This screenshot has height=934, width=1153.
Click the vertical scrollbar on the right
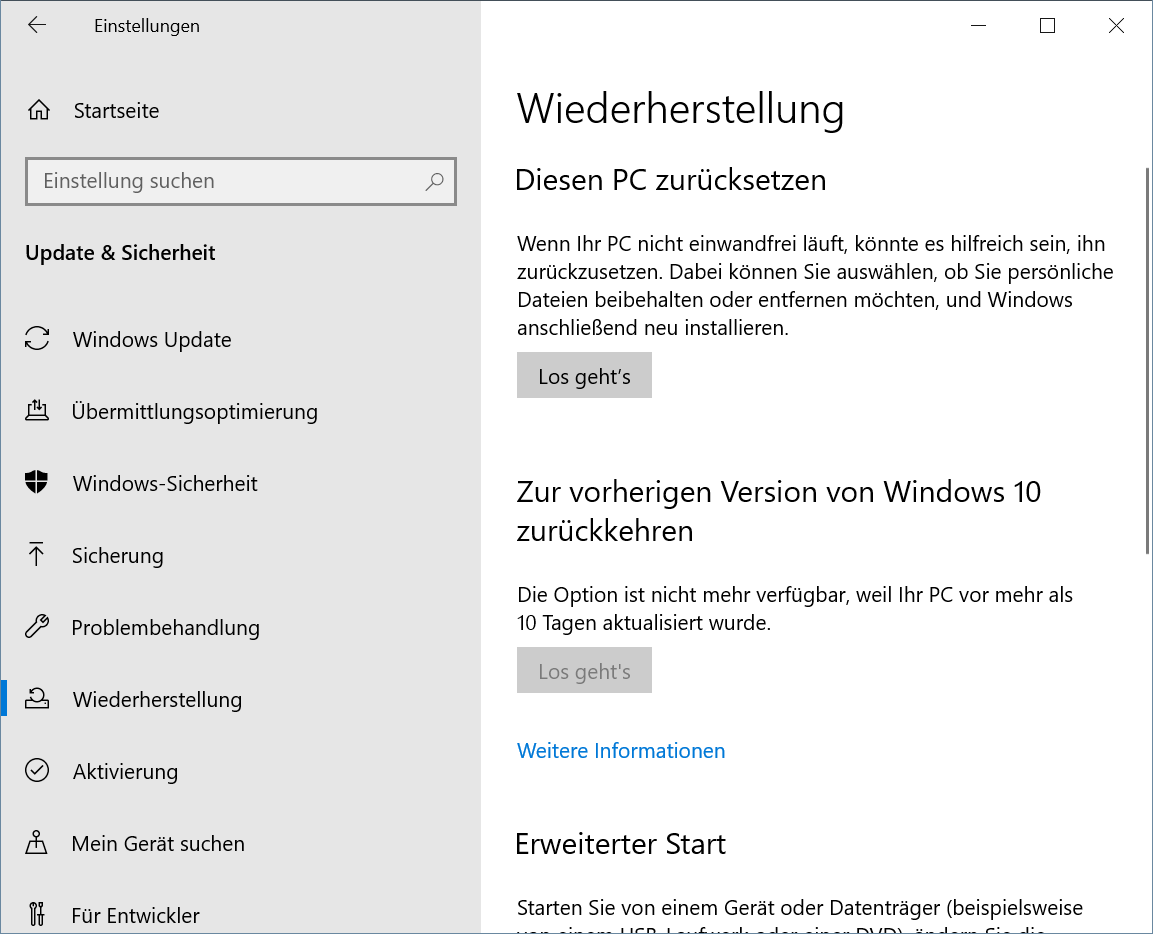pyautogui.click(x=1147, y=360)
